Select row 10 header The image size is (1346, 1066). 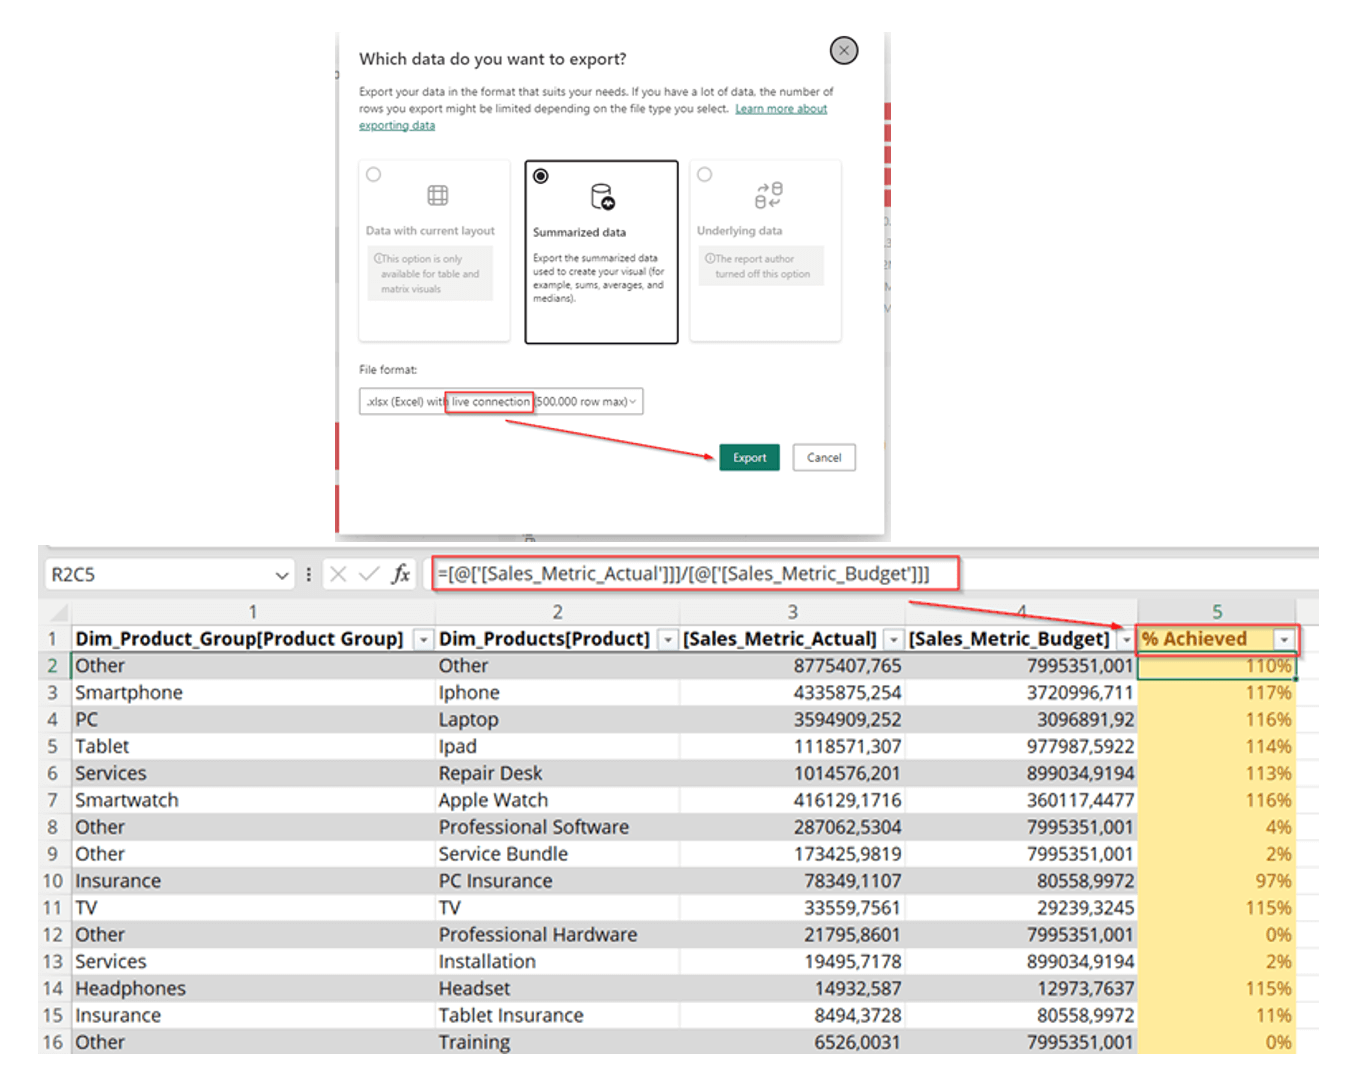tap(53, 881)
